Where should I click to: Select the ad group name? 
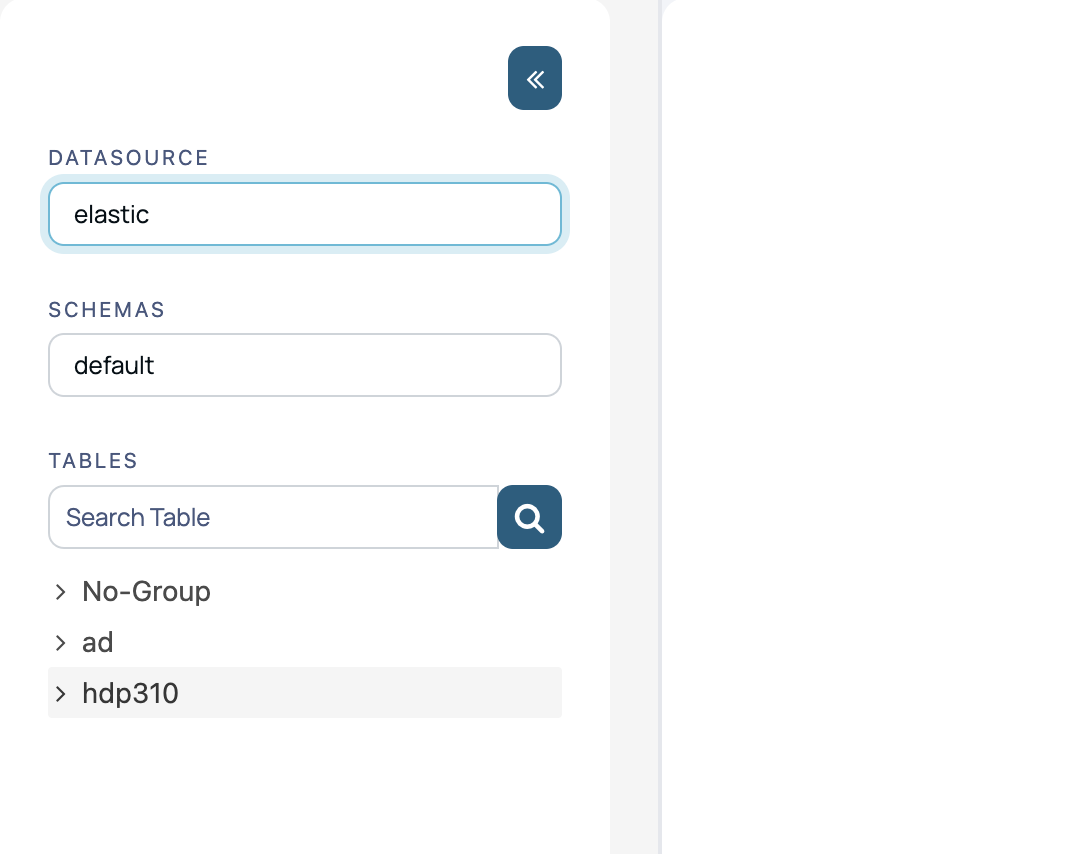point(97,643)
